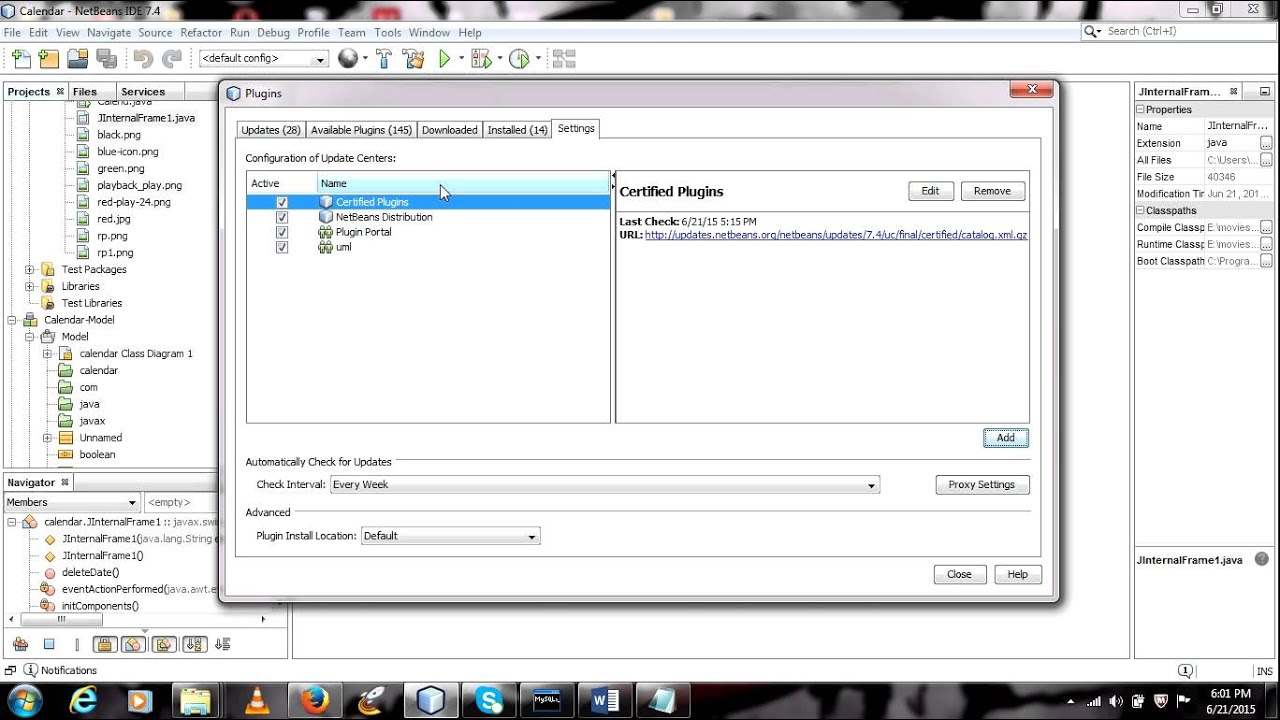Click the Add update center button
Viewport: 1280px width, 720px height.
tap(1005, 438)
